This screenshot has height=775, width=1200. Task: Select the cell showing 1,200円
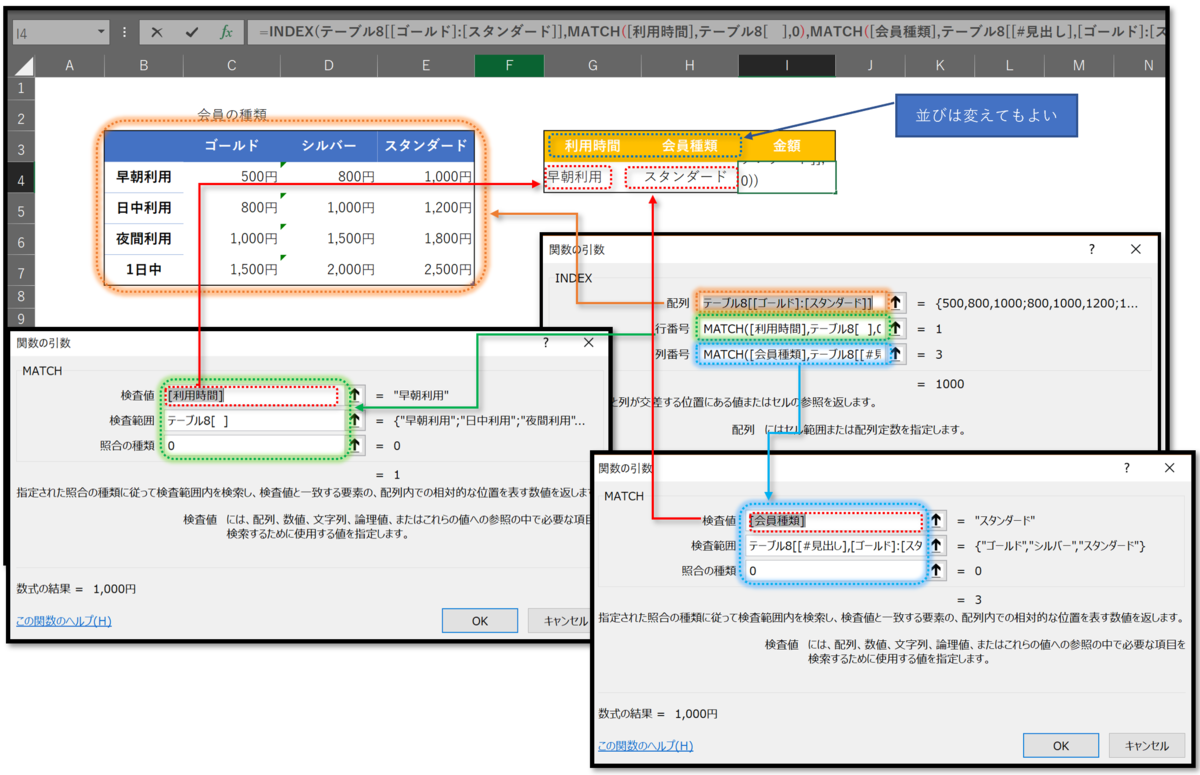[x=426, y=208]
